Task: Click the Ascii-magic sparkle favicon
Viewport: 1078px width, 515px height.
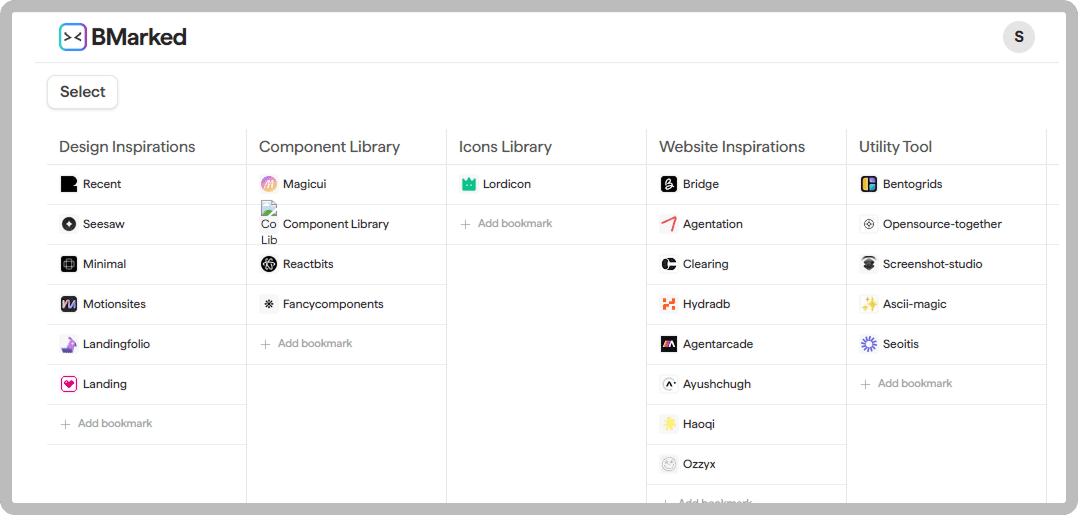Action: [869, 304]
